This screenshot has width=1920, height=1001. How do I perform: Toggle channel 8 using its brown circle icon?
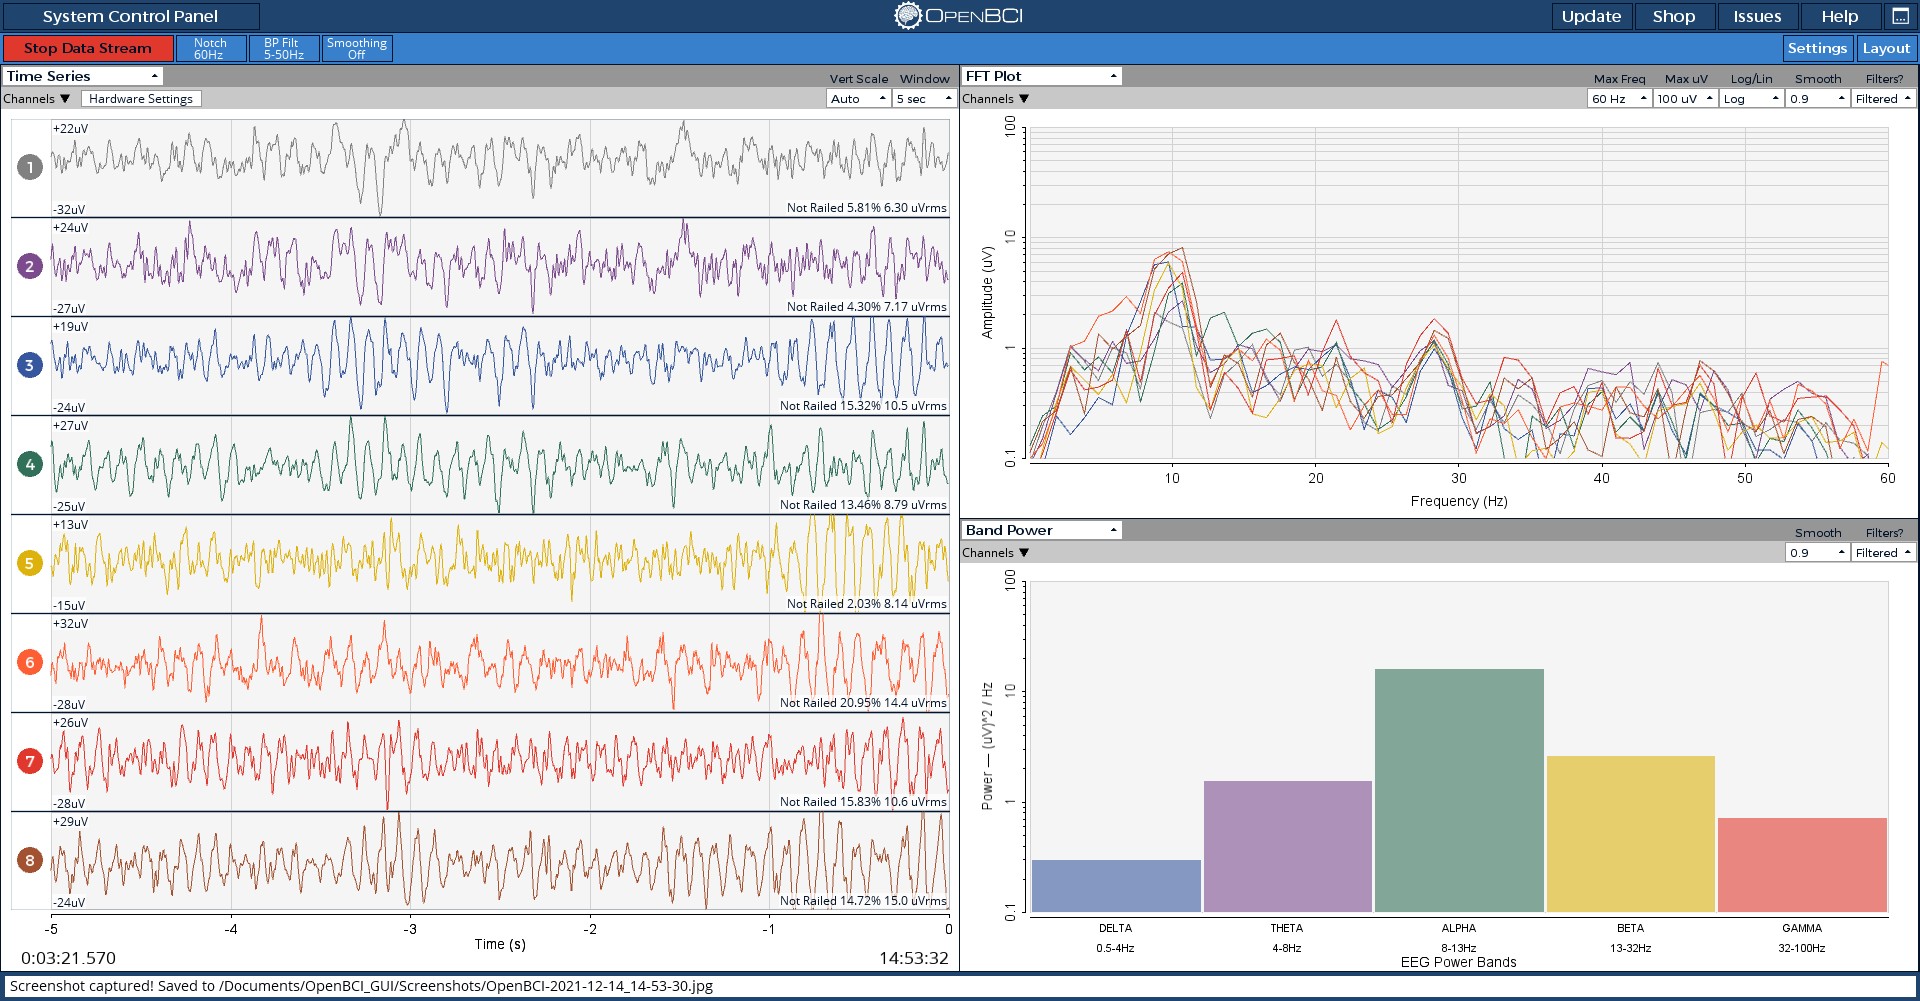pyautogui.click(x=30, y=860)
